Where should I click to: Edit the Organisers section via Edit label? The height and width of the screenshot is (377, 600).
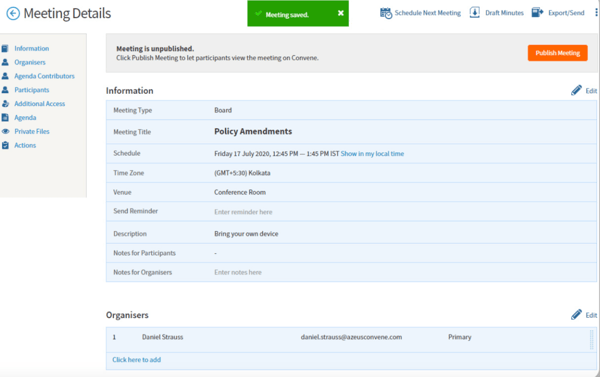click(x=591, y=315)
